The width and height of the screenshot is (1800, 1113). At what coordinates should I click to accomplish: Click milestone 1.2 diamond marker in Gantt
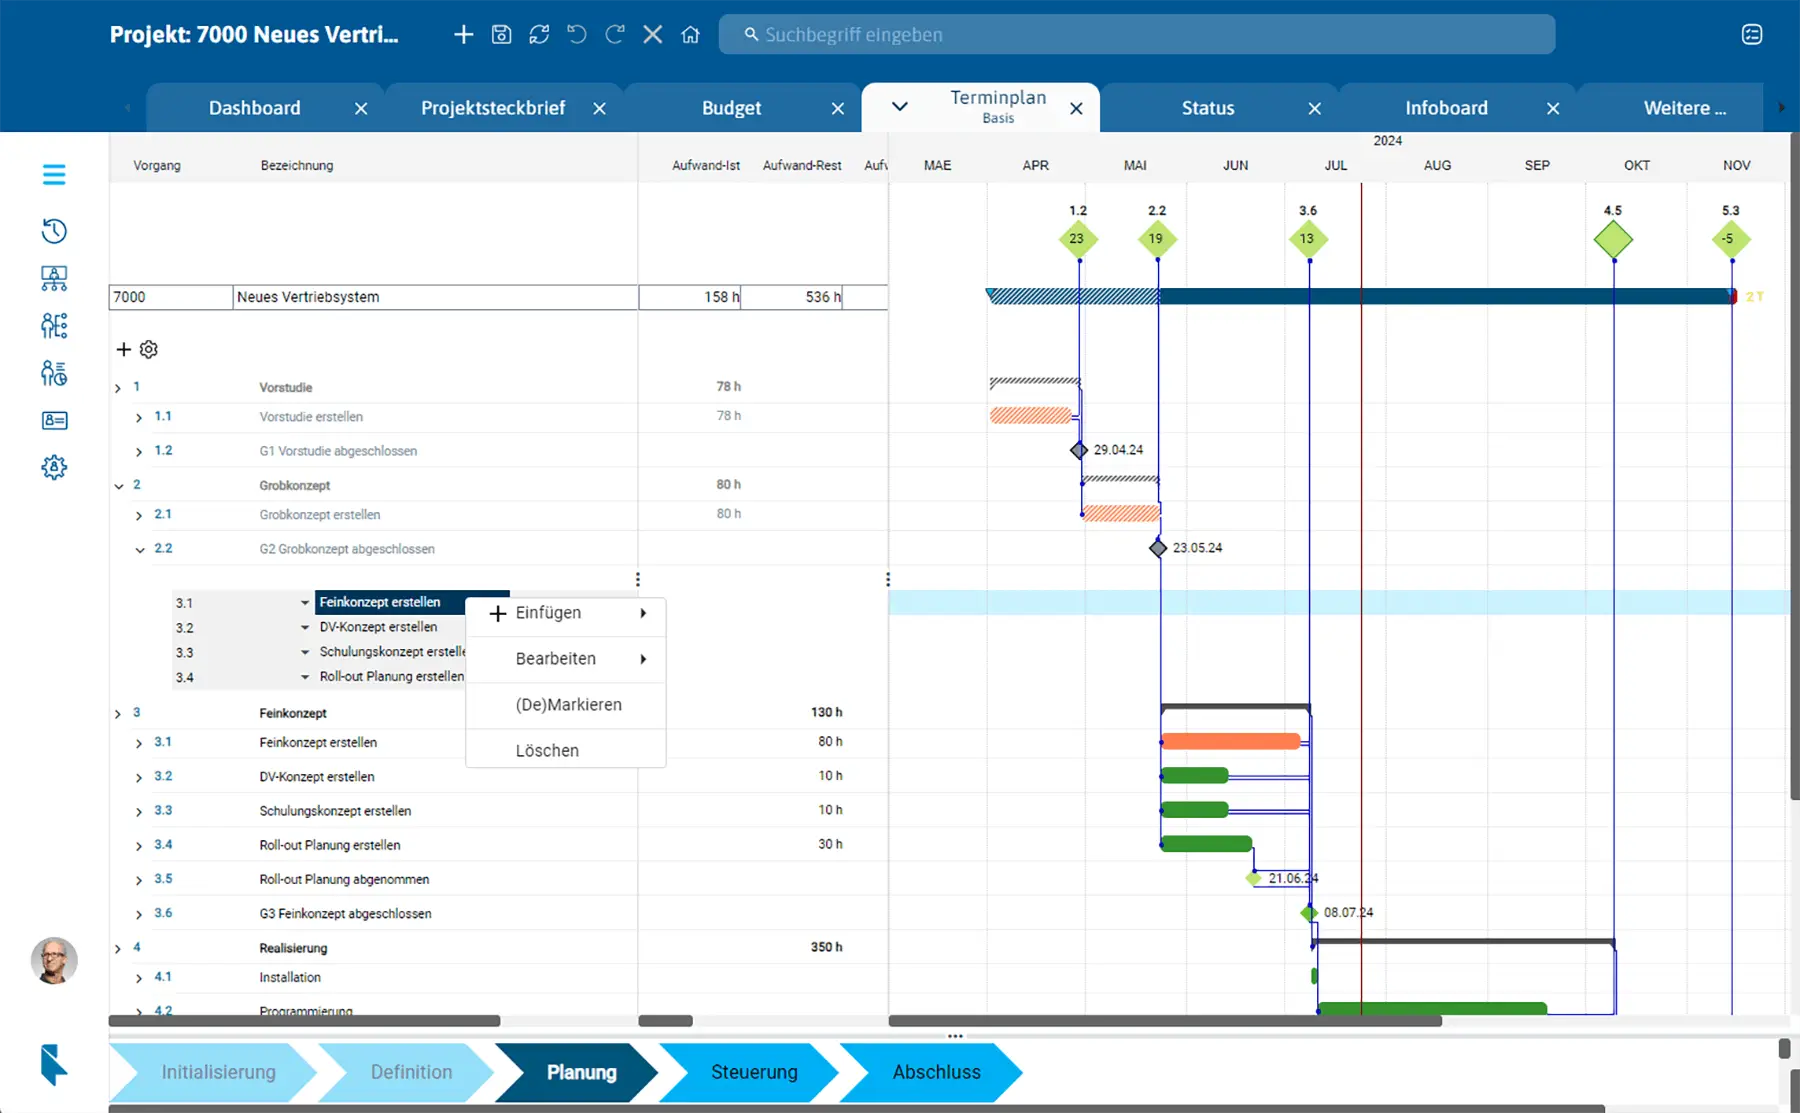click(x=1077, y=239)
